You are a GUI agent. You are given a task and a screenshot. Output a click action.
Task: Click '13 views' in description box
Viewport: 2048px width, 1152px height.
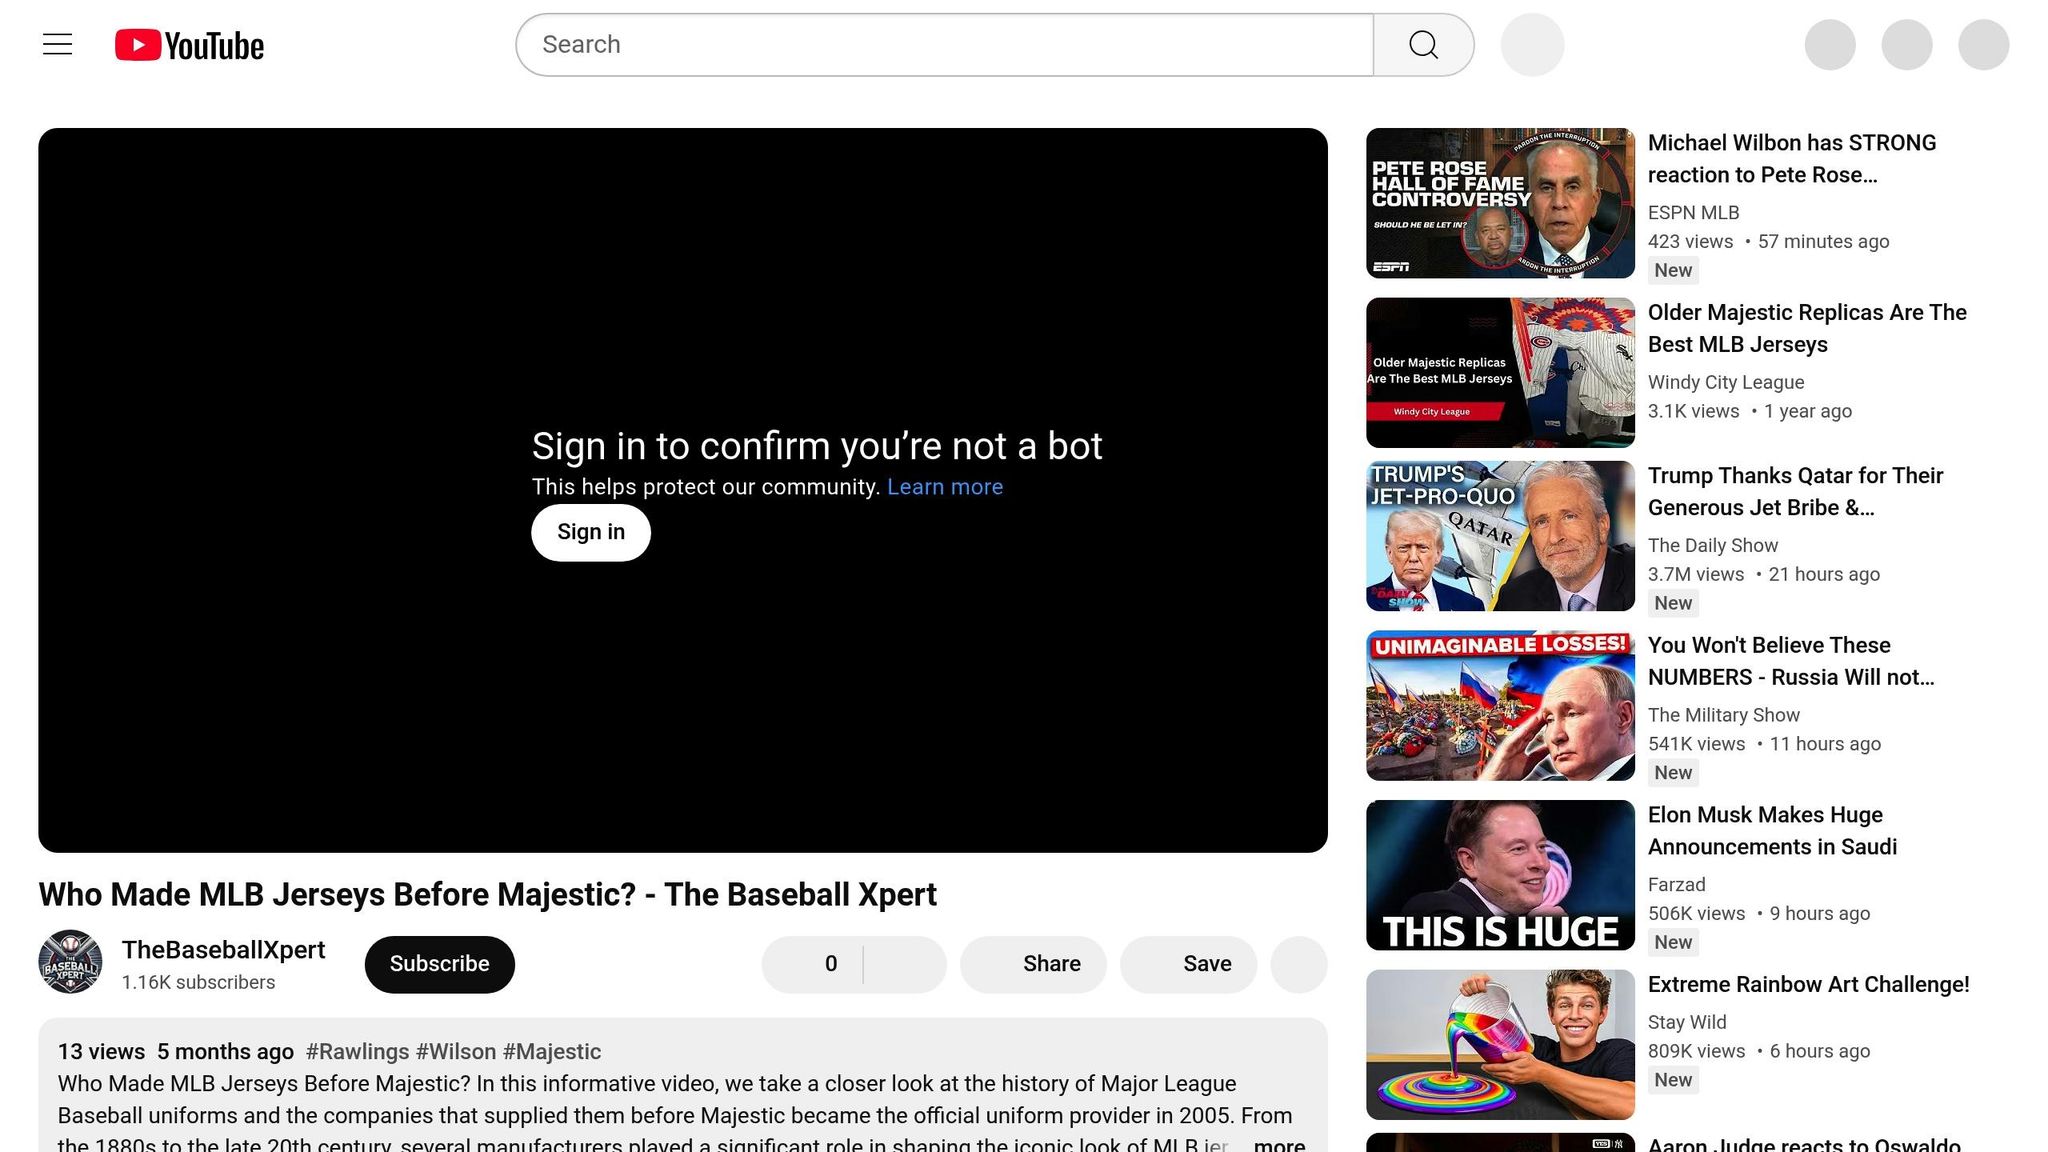click(101, 1052)
